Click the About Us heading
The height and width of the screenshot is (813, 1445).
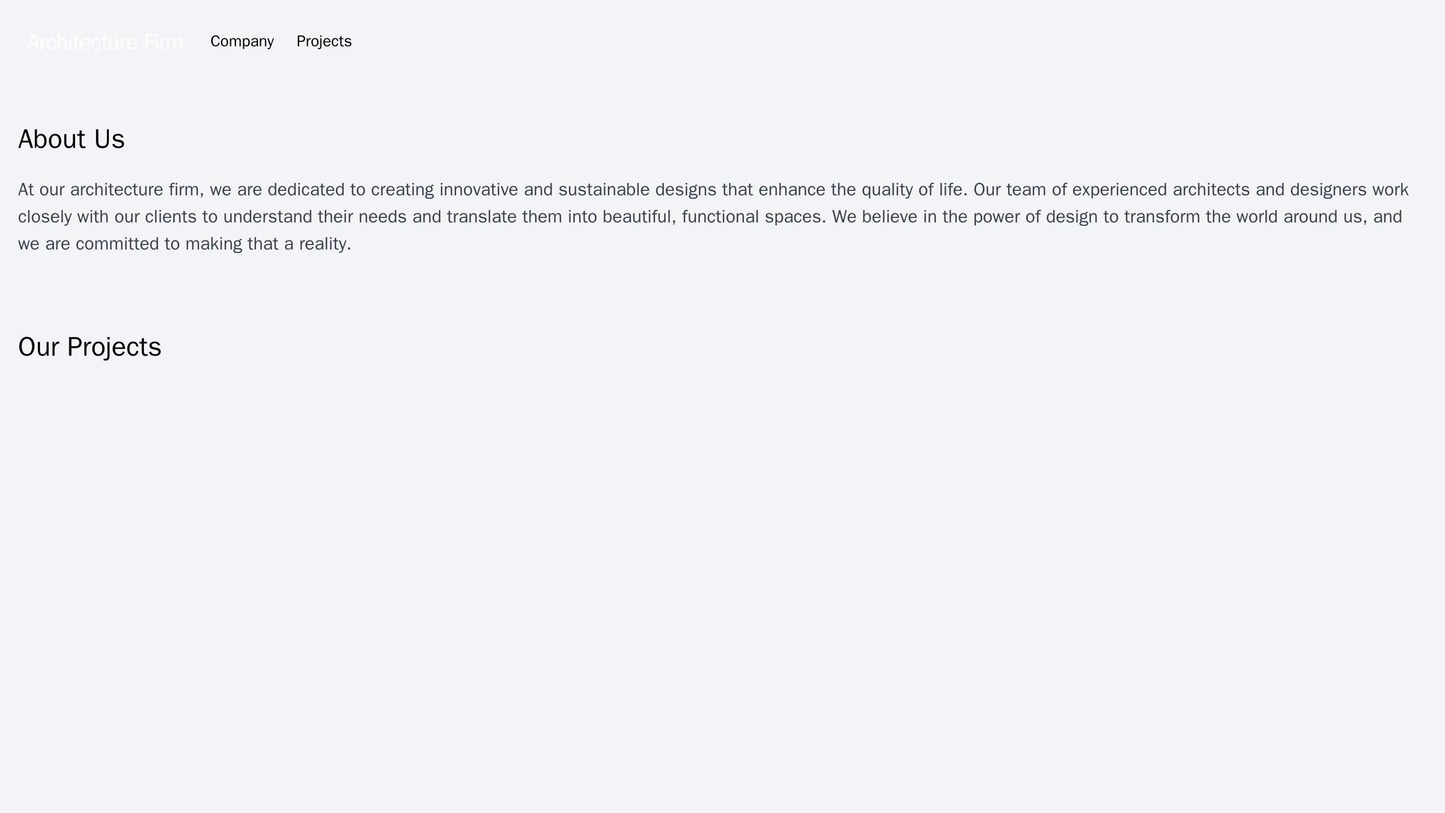tap(71, 139)
